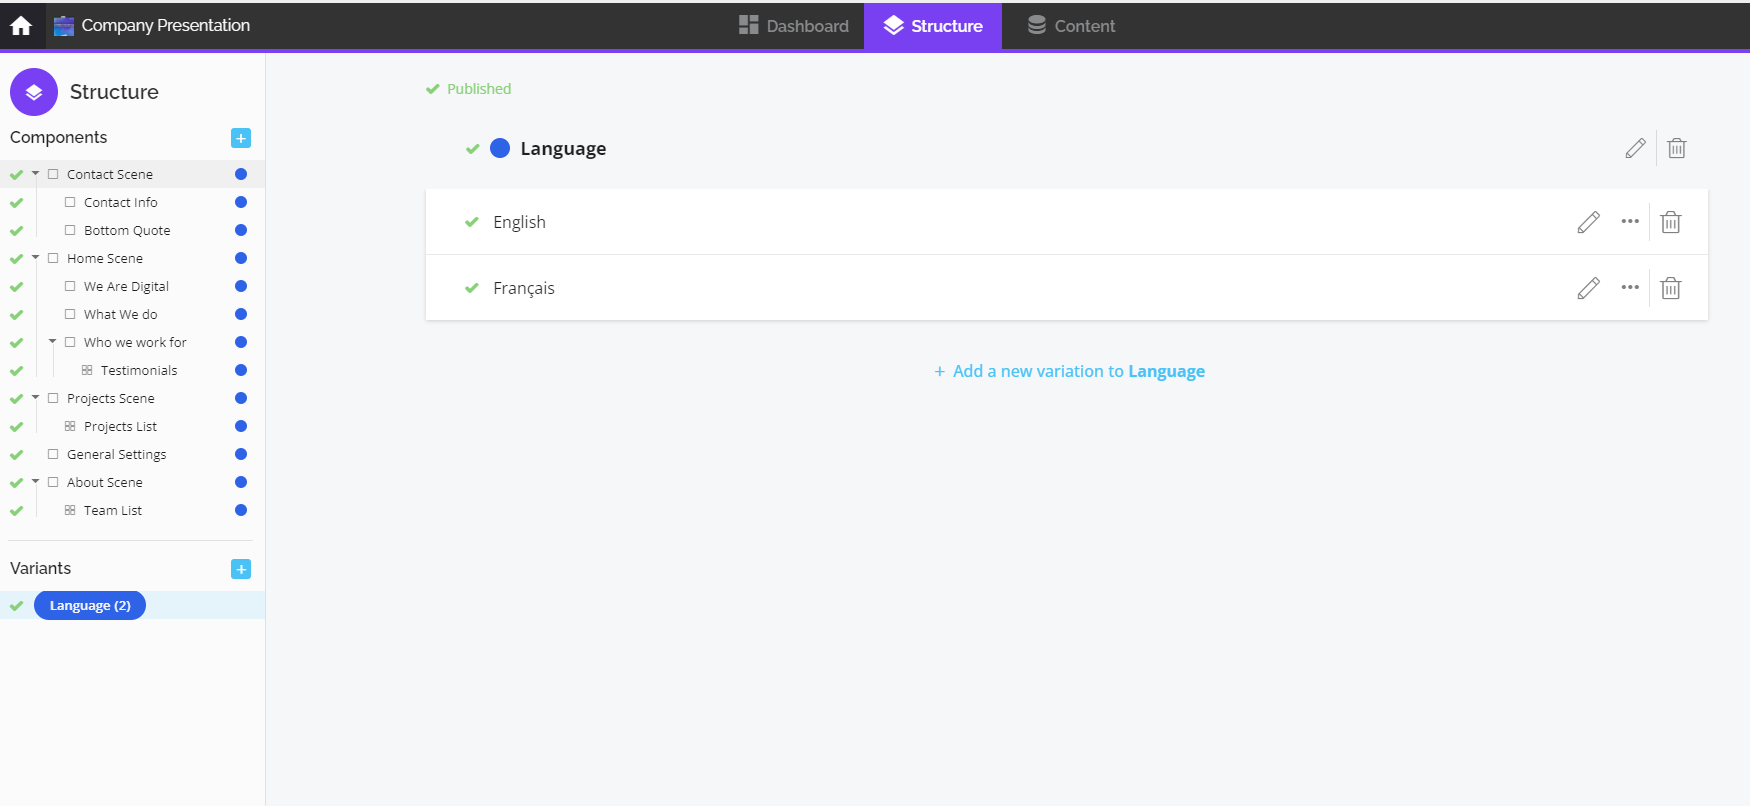
Task: Delete the English variation
Action: click(x=1671, y=222)
